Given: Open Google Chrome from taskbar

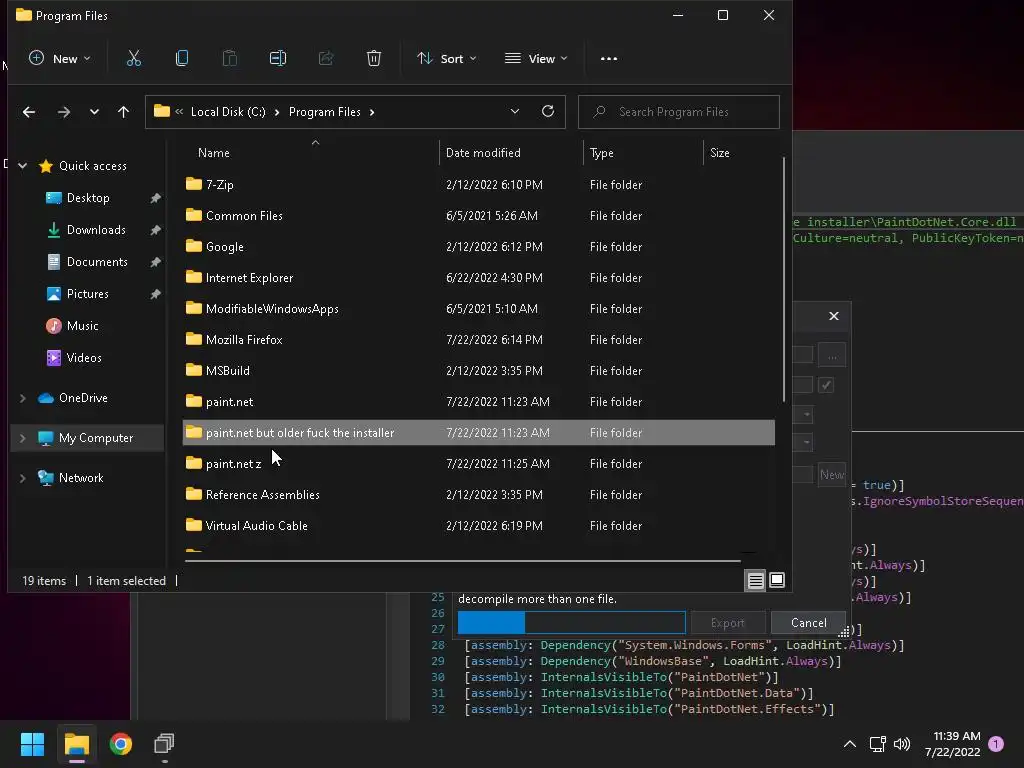Looking at the screenshot, I should [x=121, y=744].
